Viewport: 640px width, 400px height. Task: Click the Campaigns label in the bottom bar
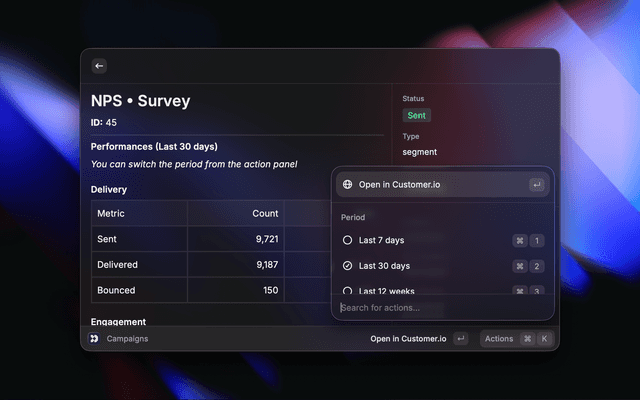pos(128,339)
